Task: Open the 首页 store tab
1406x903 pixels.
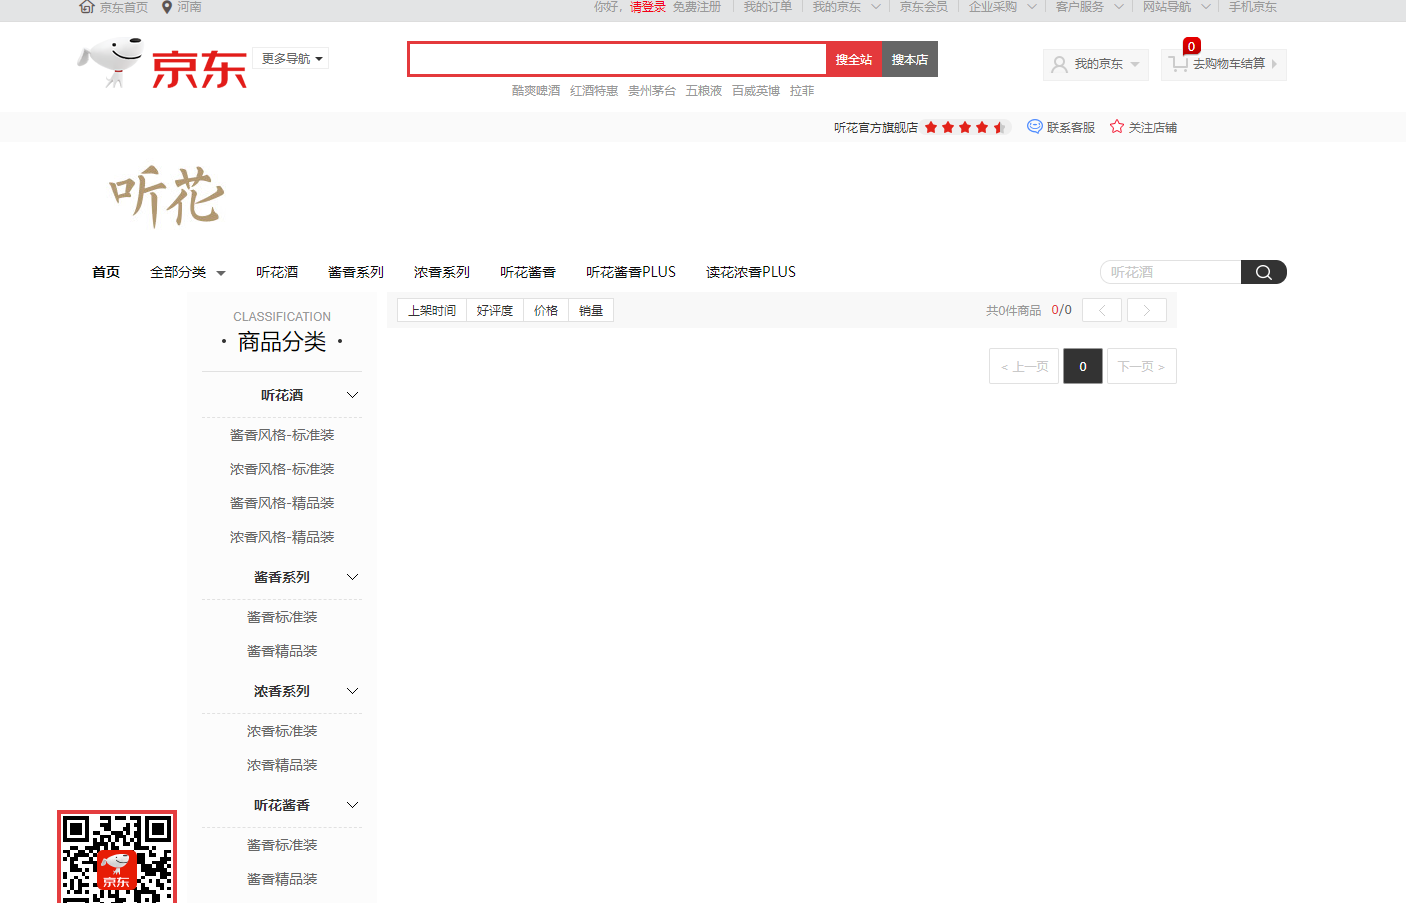Action: (106, 272)
